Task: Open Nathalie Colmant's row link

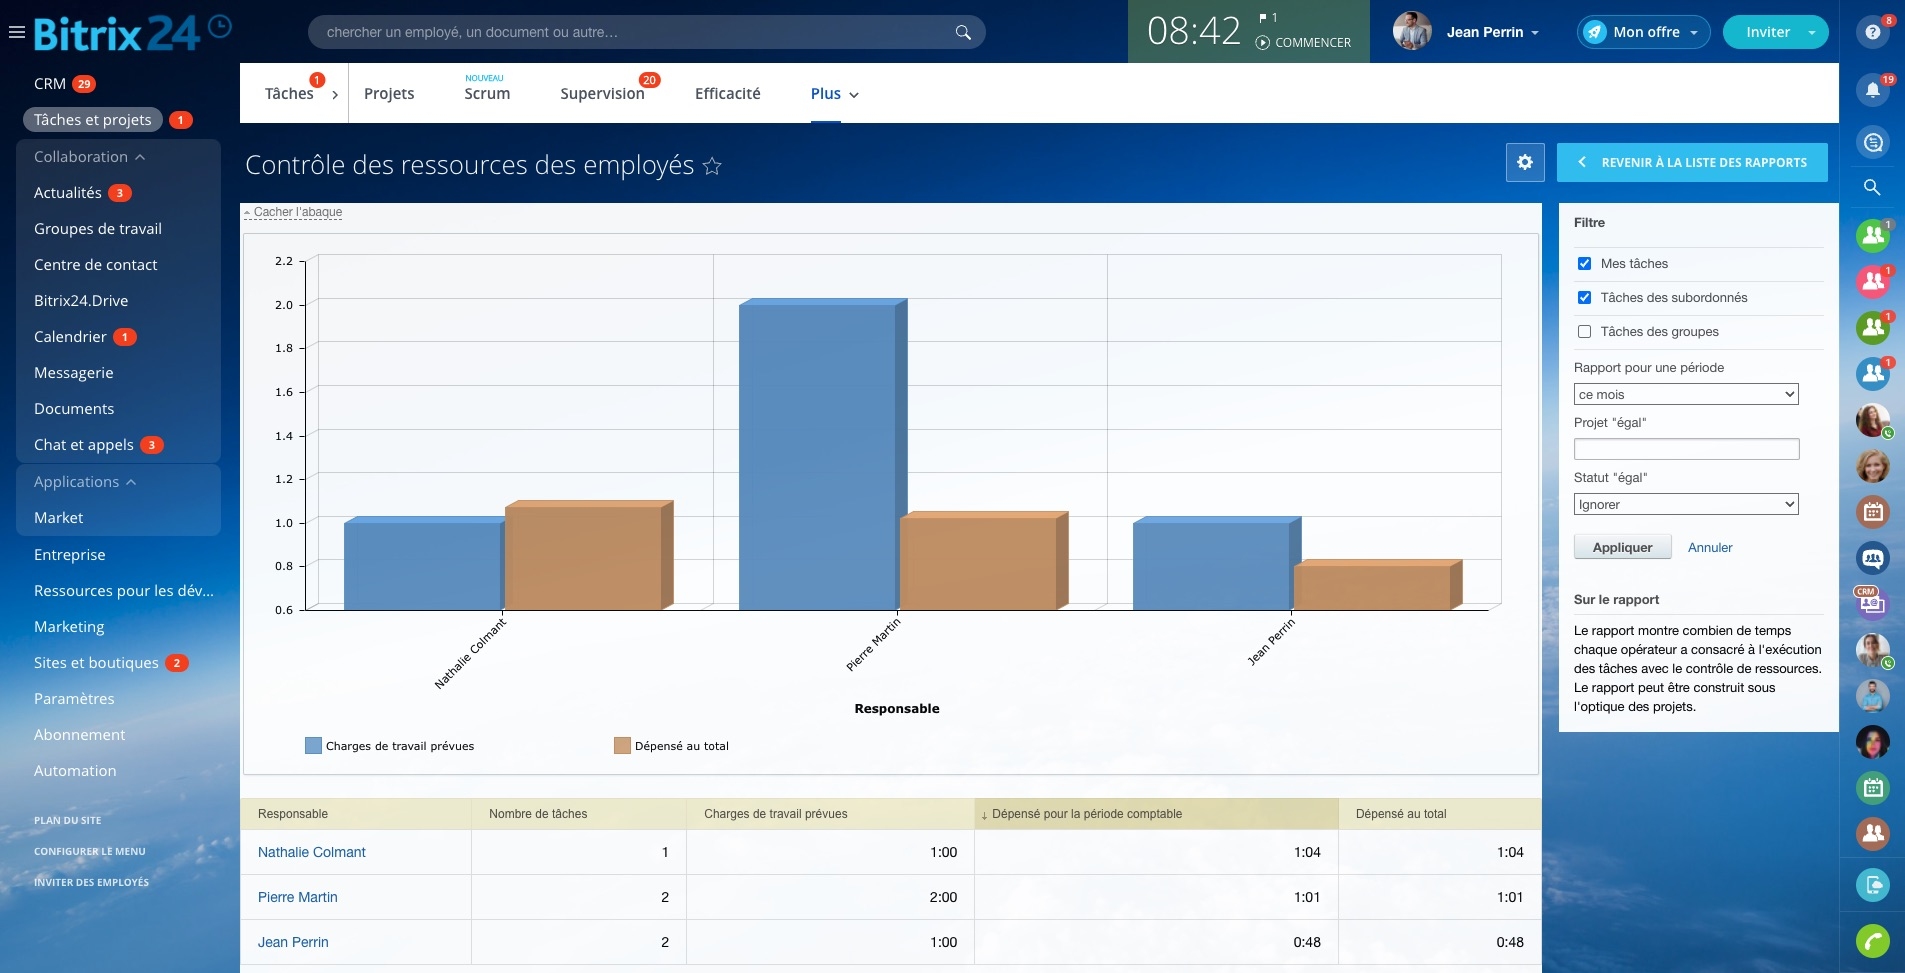Action: (x=312, y=852)
